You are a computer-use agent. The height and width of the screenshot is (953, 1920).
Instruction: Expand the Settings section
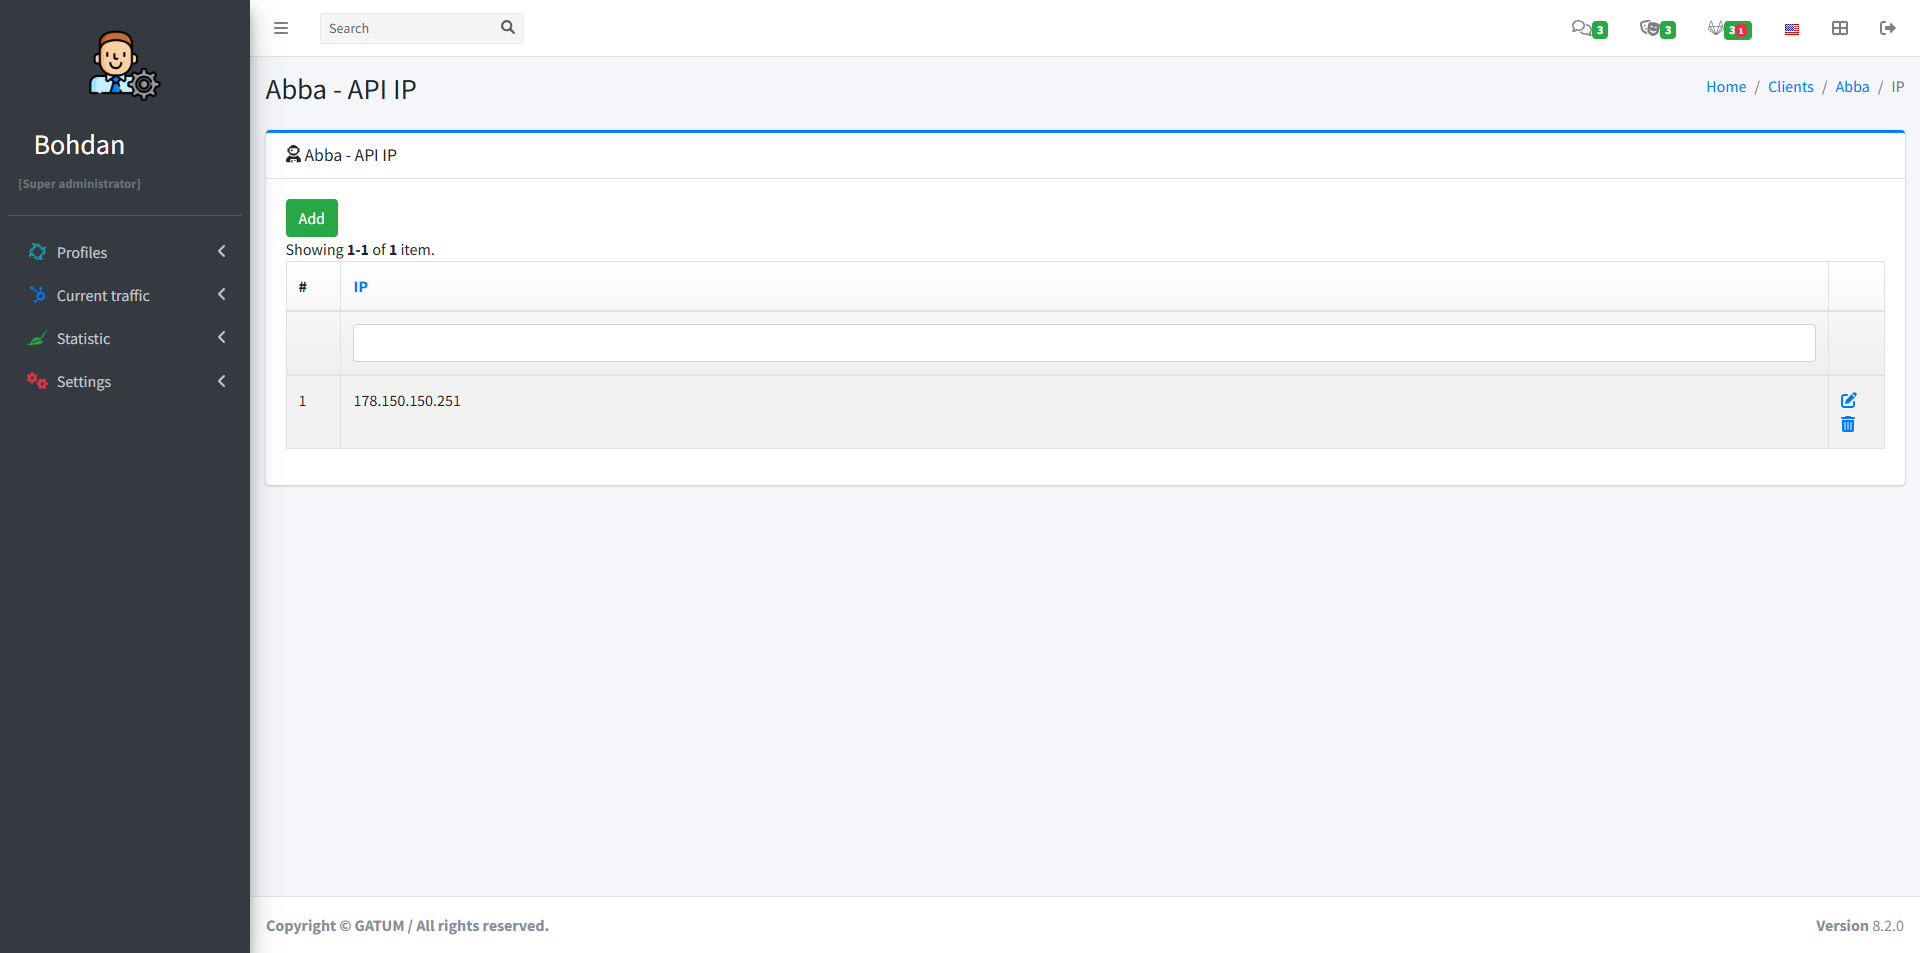(x=221, y=381)
